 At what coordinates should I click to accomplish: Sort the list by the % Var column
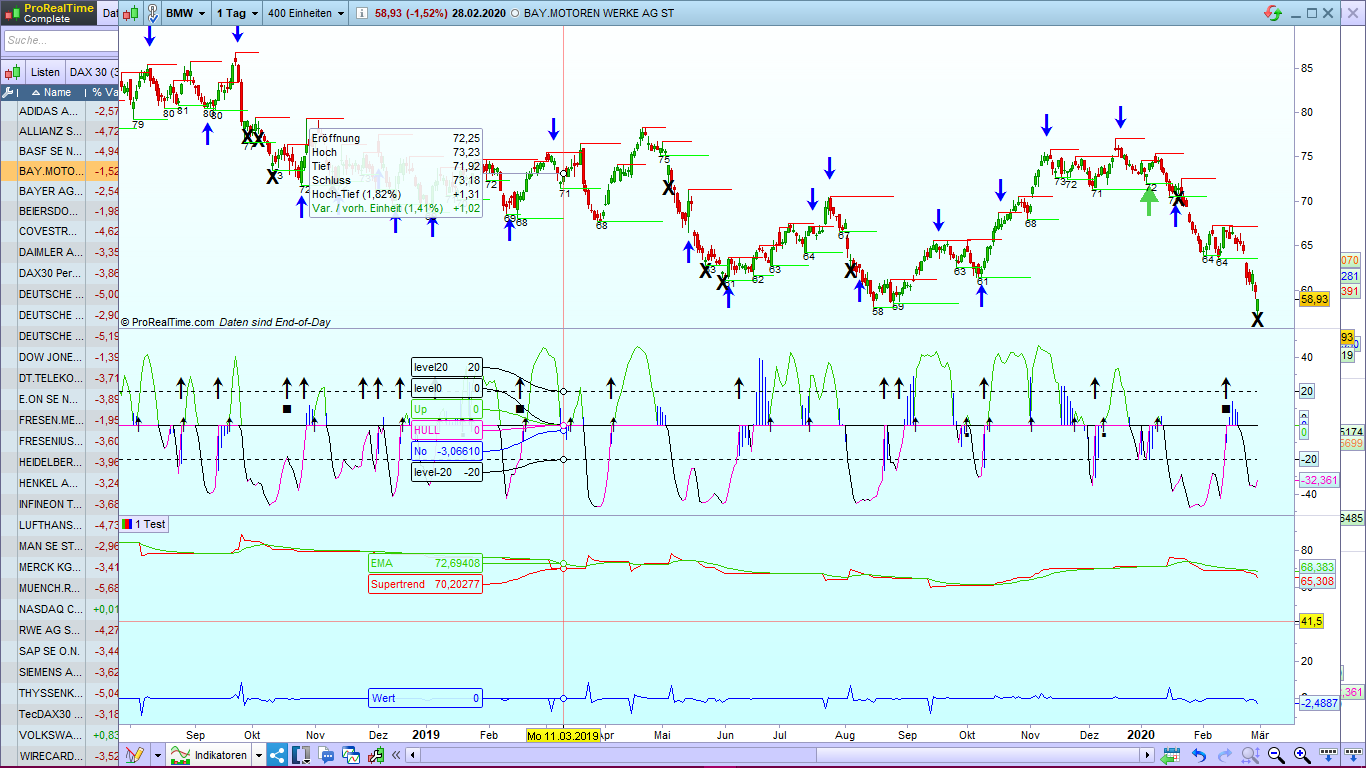(x=103, y=92)
